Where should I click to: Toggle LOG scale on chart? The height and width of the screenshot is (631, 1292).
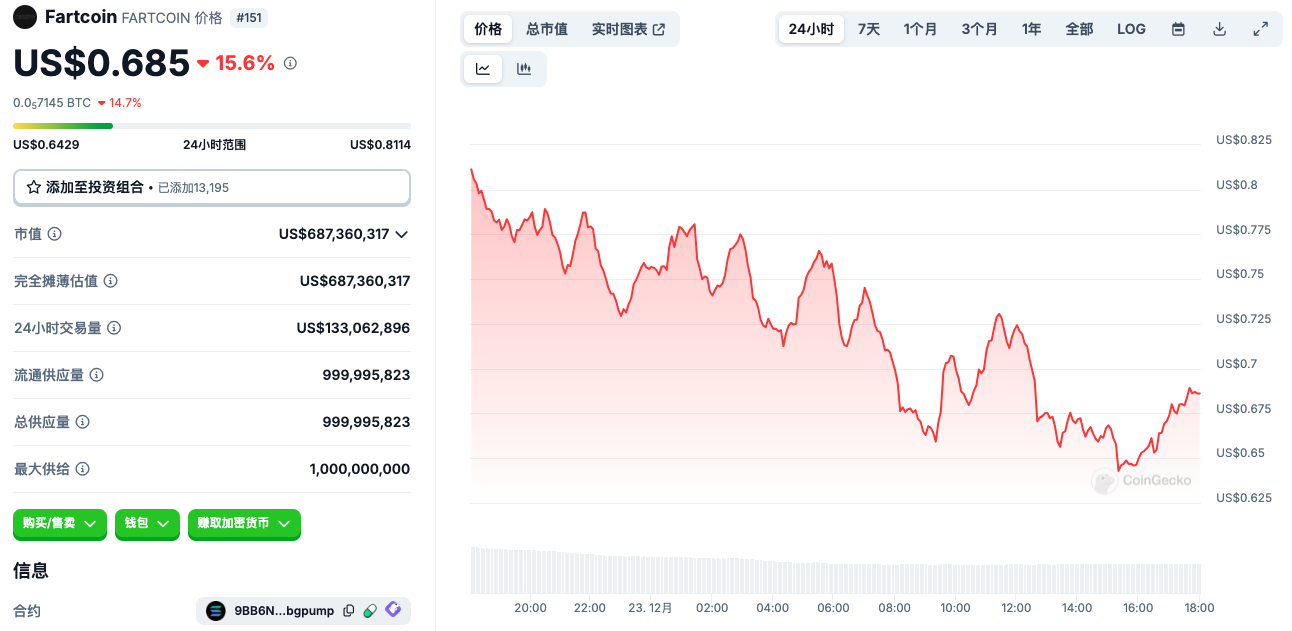coord(1131,29)
